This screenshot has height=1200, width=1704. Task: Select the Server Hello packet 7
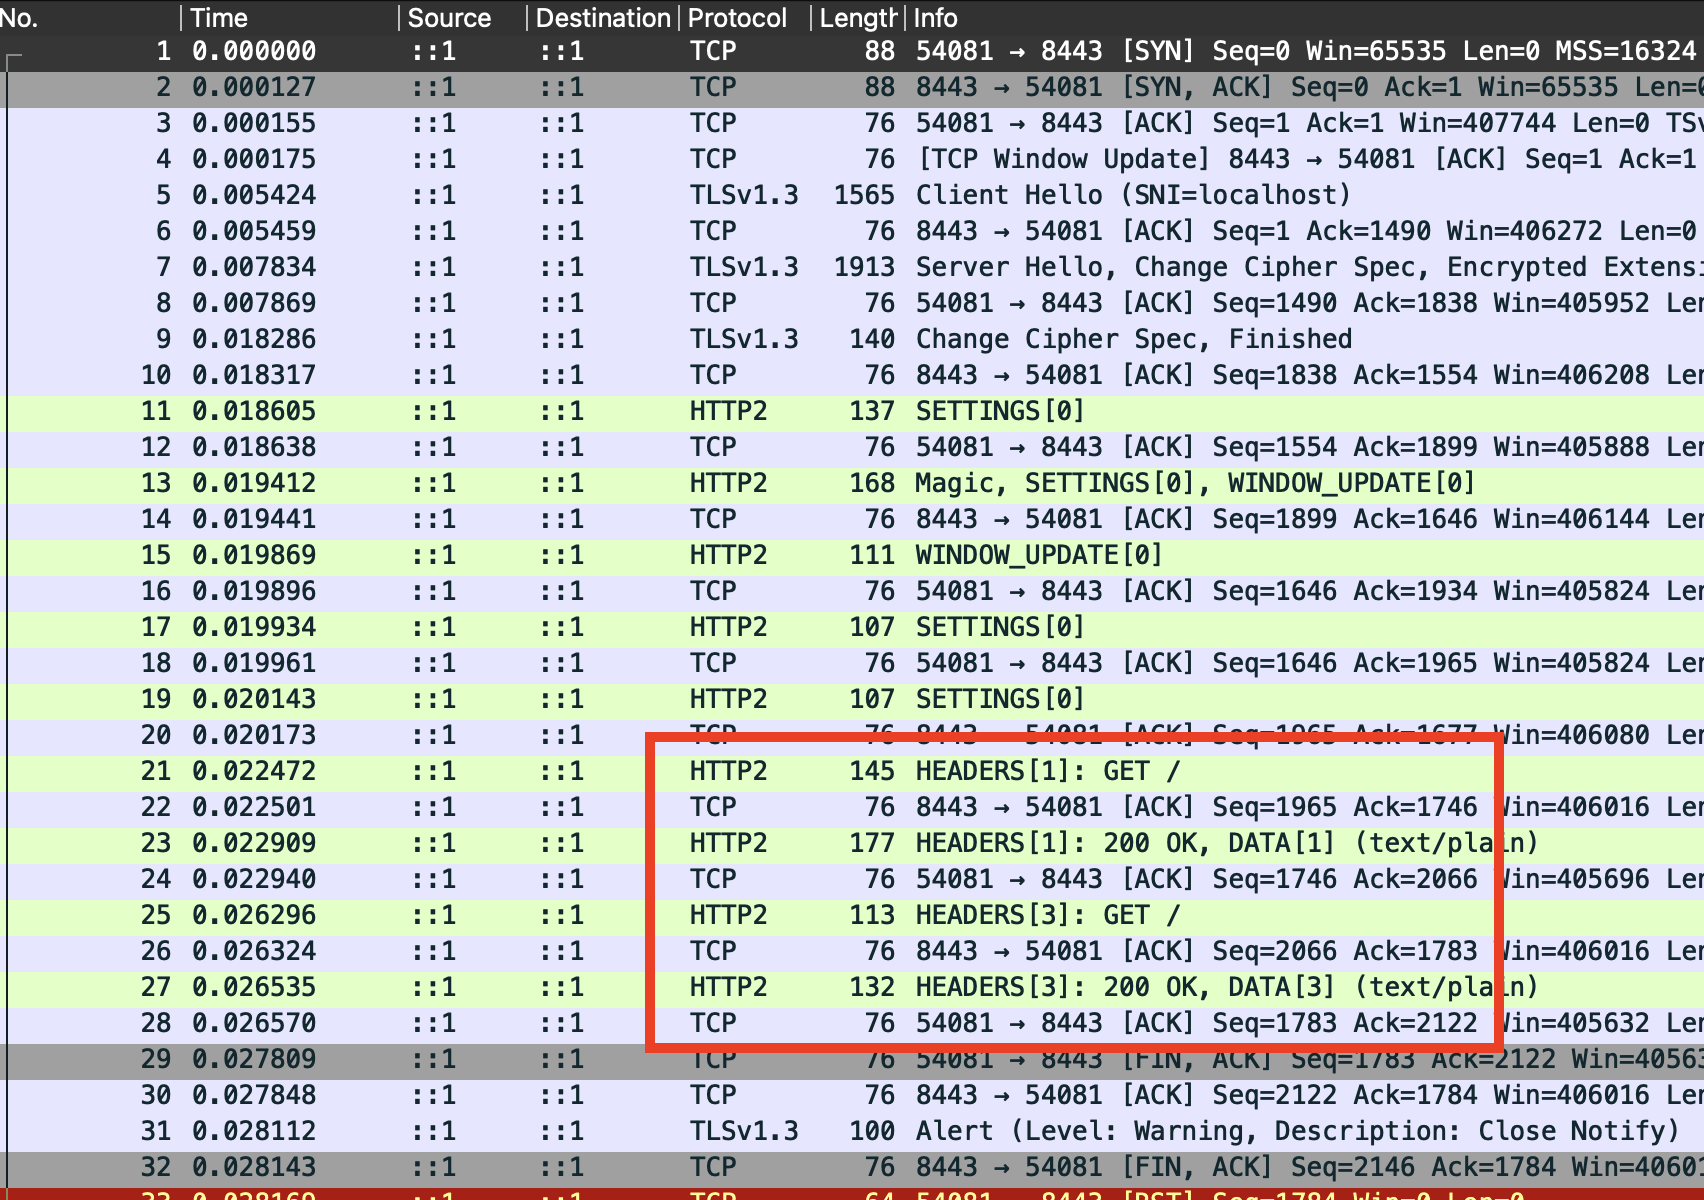click(852, 267)
